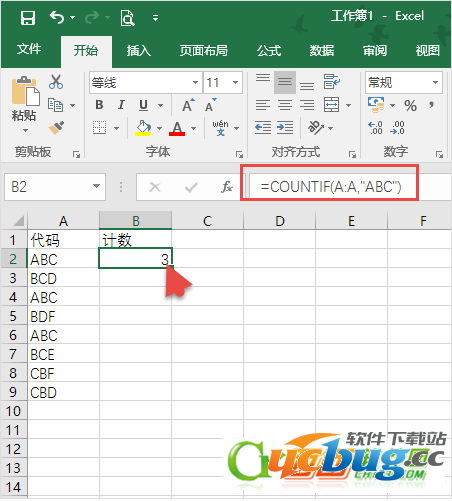The height and width of the screenshot is (501, 452).
Task: Open the font name dropdown 等线
Action: pyautogui.click(x=196, y=82)
